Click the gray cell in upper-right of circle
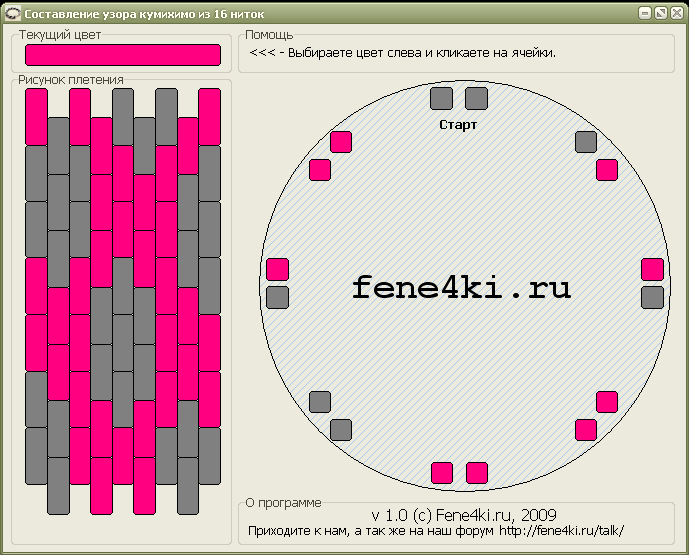 tap(586, 142)
